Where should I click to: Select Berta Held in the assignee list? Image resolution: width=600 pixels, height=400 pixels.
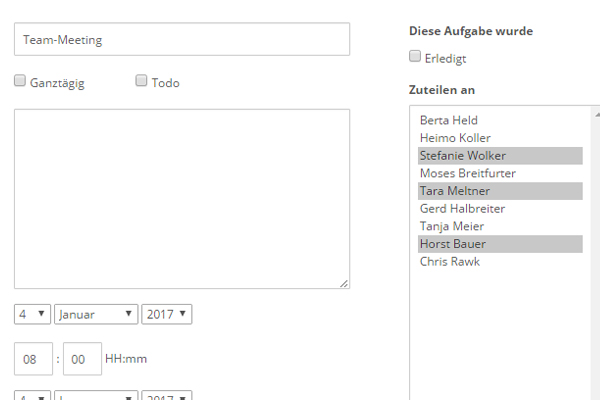point(500,120)
